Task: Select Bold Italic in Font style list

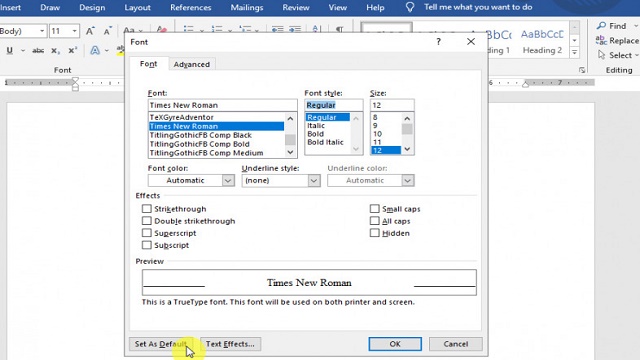Action: (x=325, y=142)
